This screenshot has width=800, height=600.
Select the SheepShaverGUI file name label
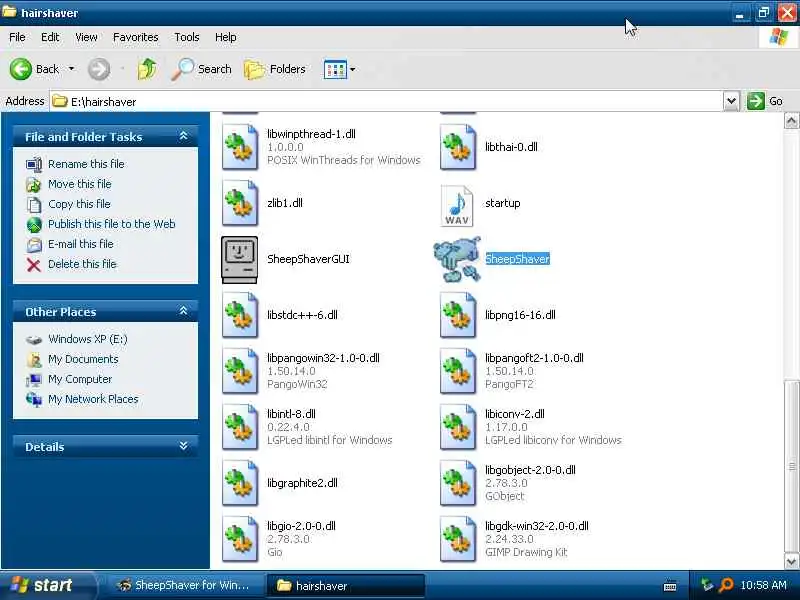[x=308, y=259]
